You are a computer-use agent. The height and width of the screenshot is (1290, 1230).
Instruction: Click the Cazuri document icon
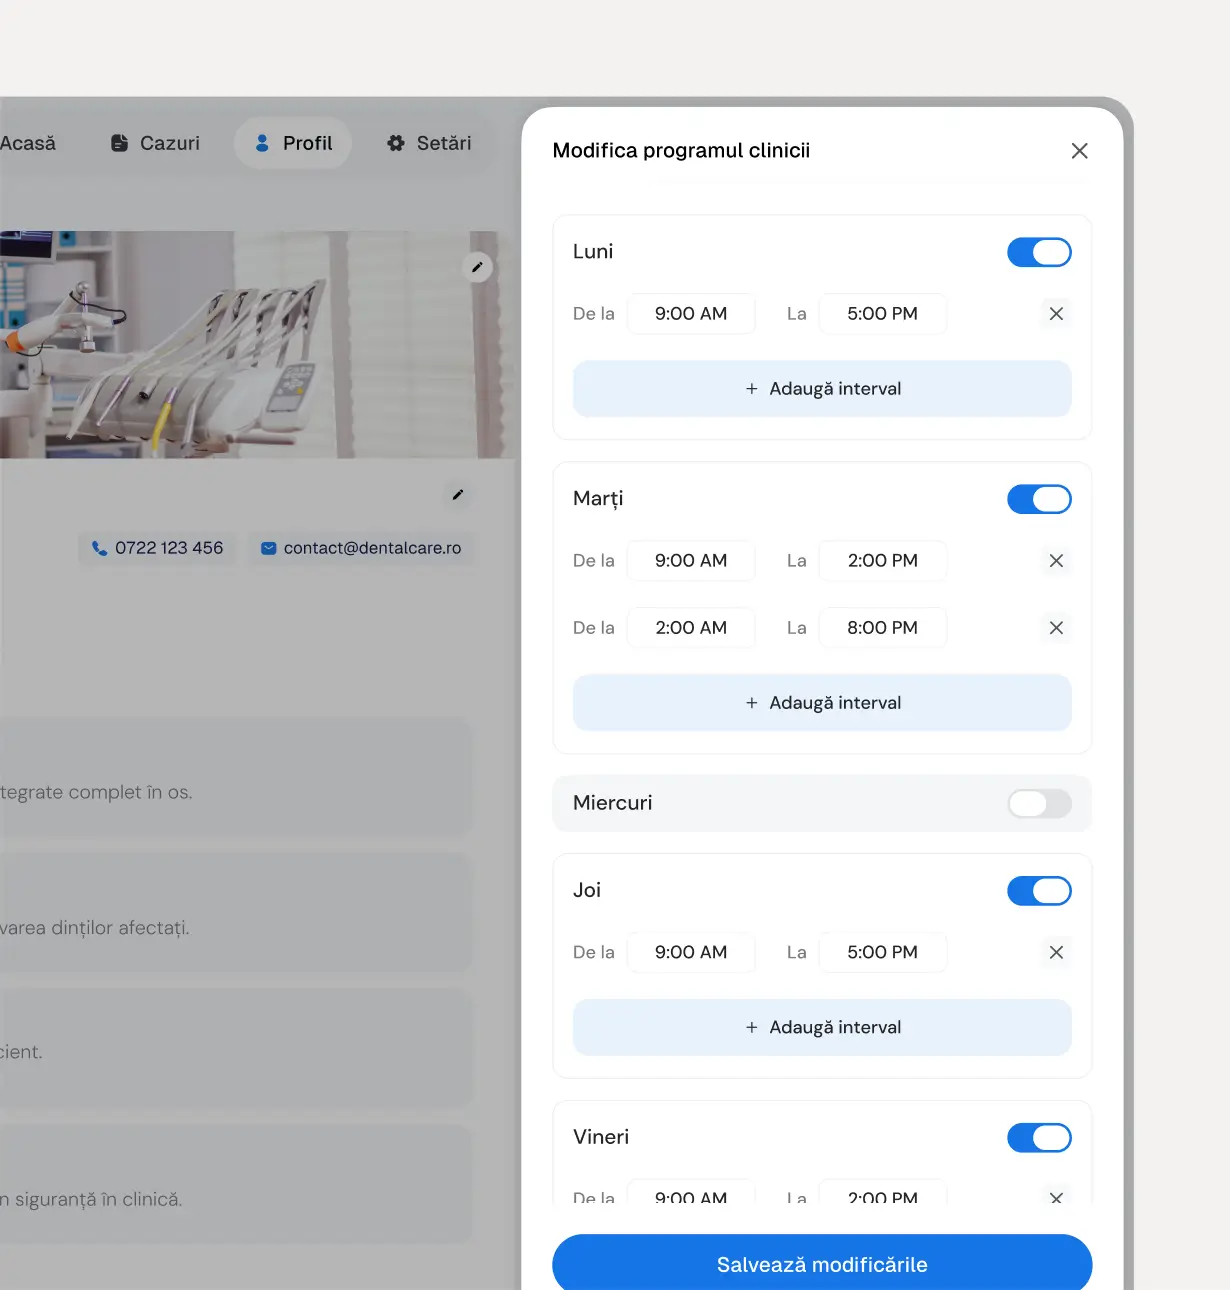coord(119,143)
